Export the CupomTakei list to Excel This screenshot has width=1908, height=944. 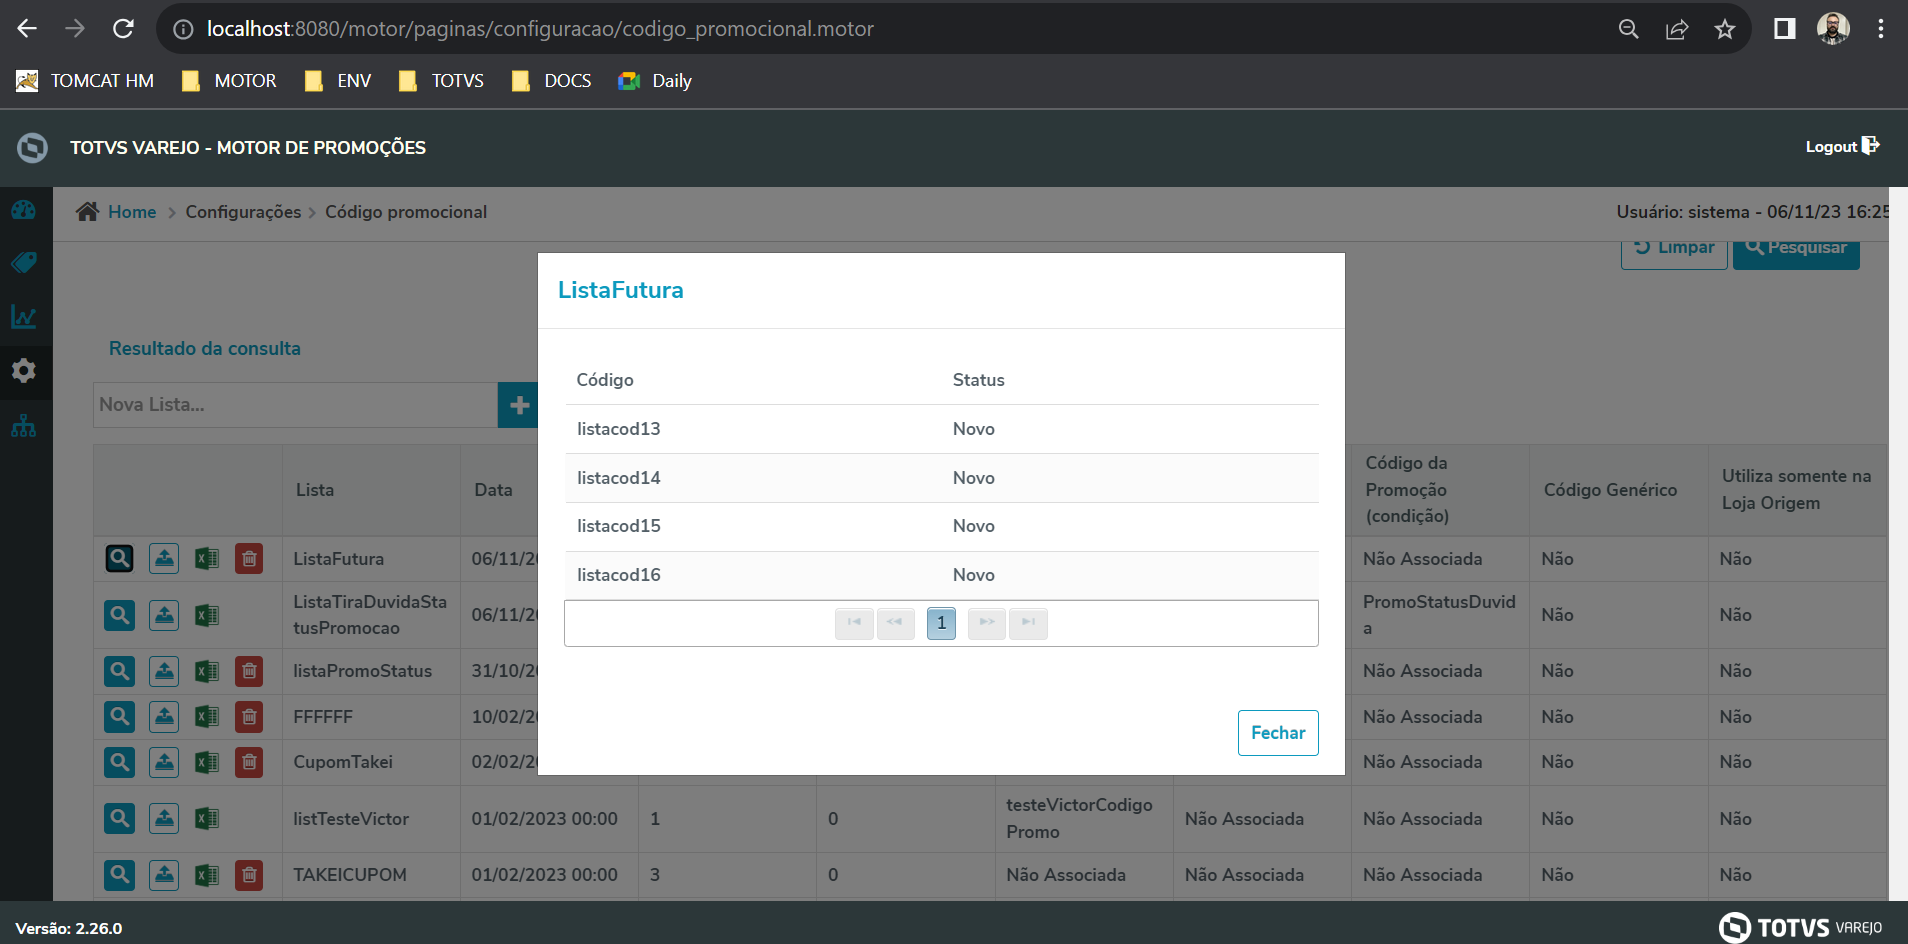click(x=207, y=762)
